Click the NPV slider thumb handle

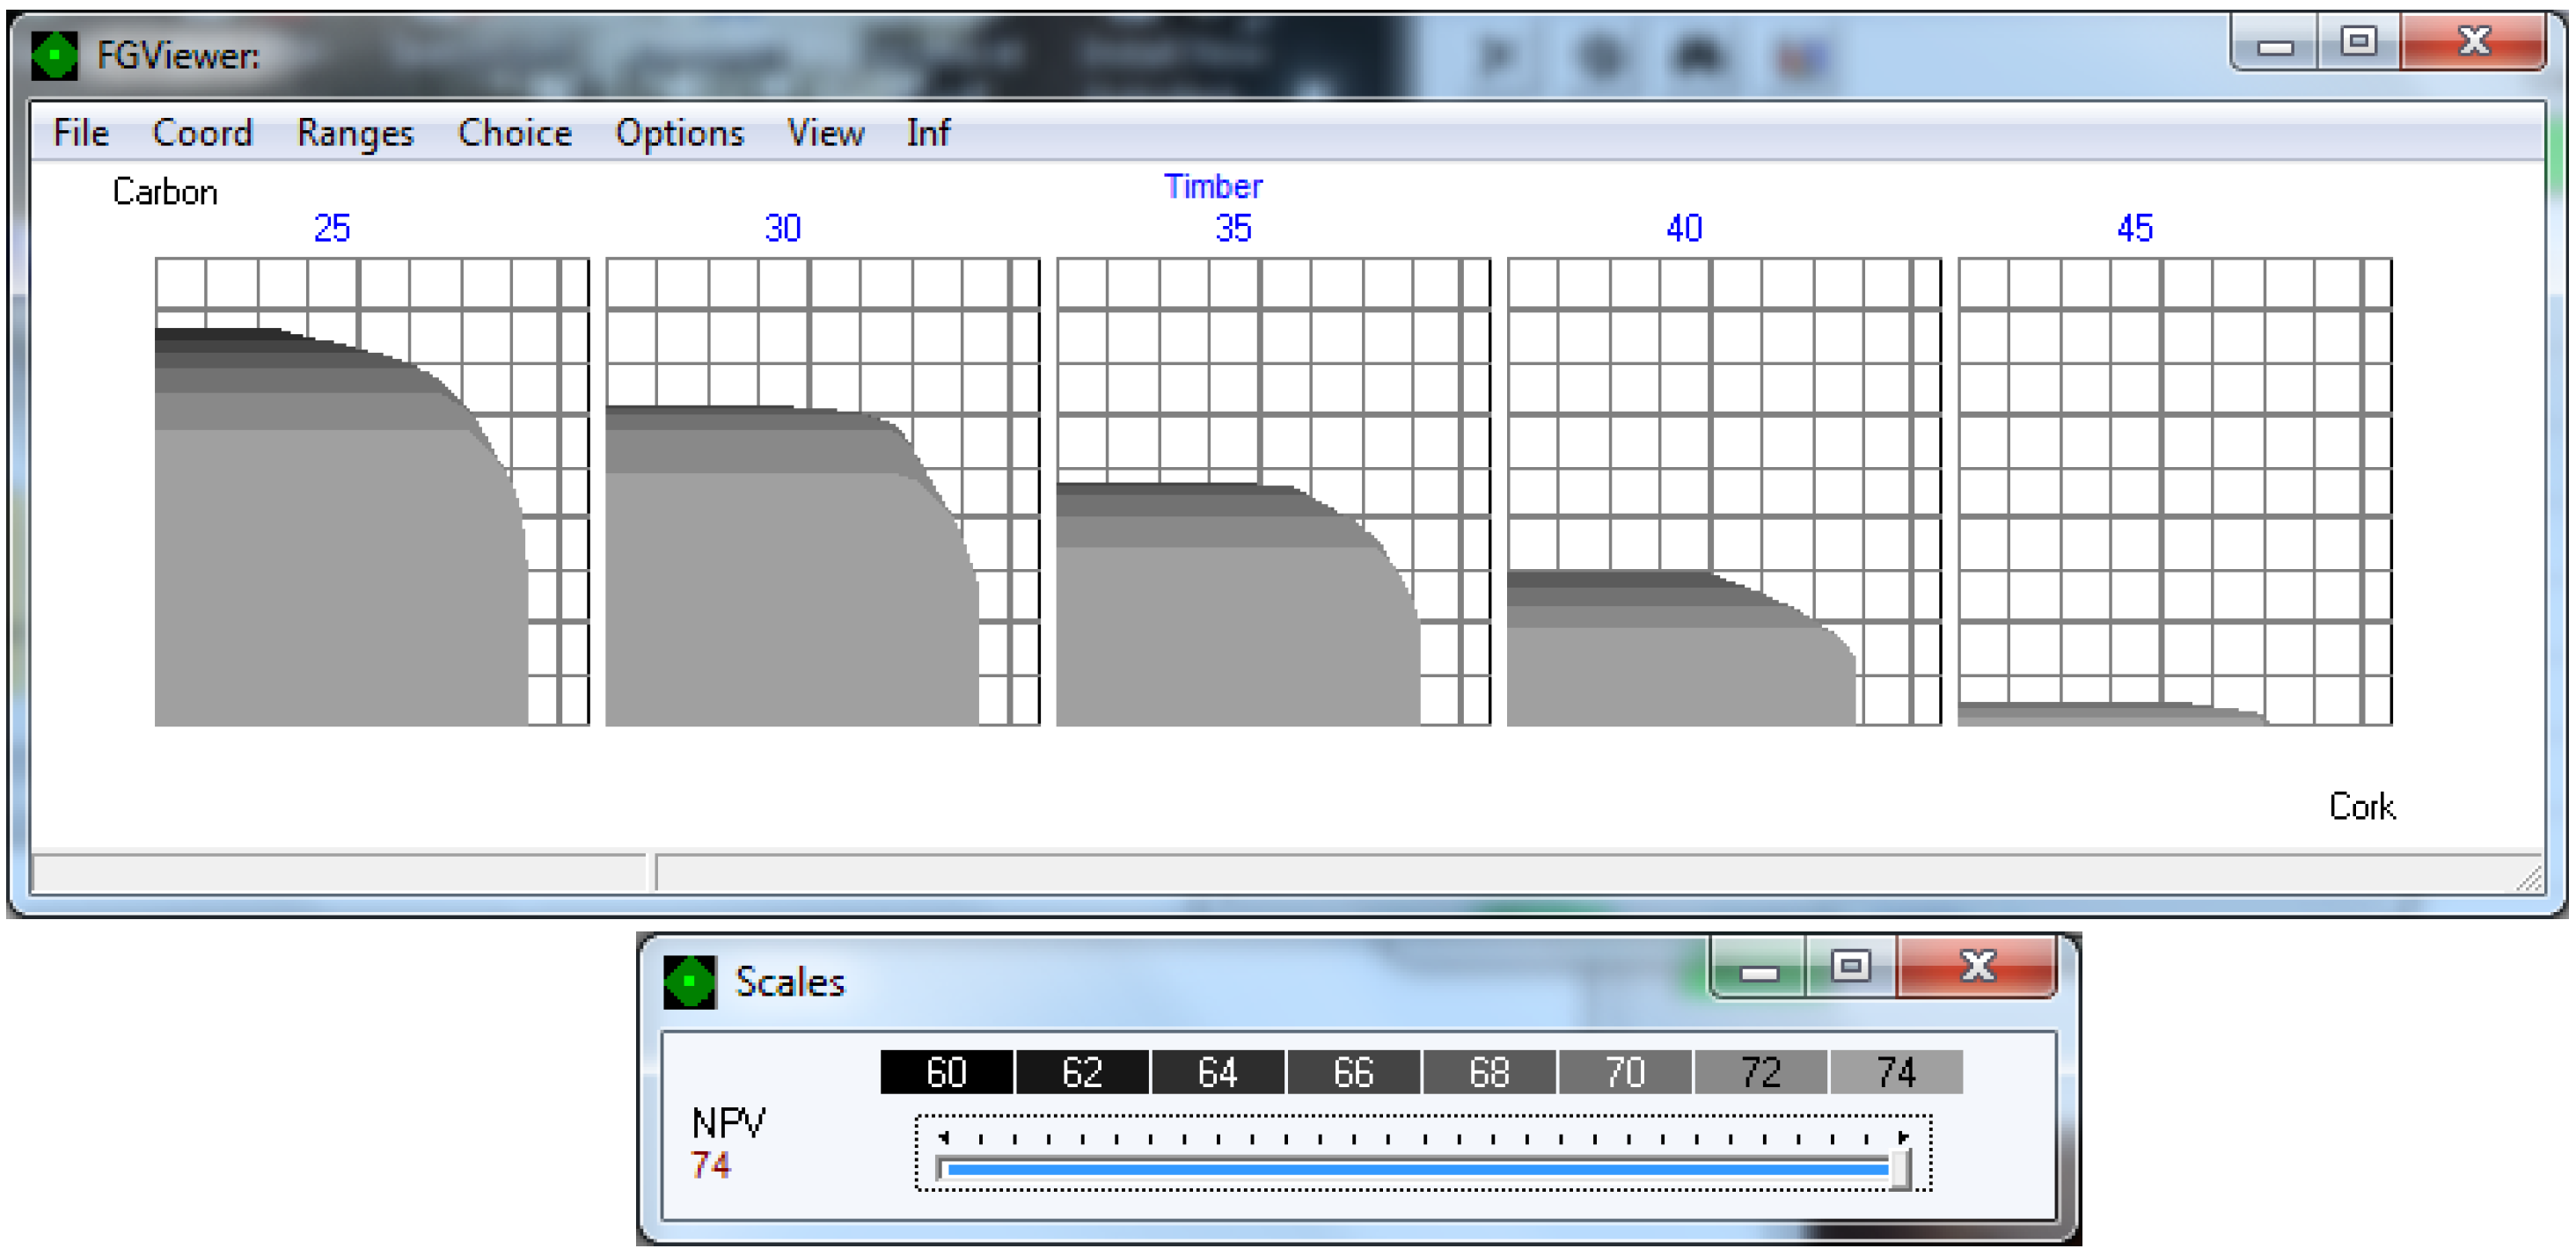tap(1900, 1168)
